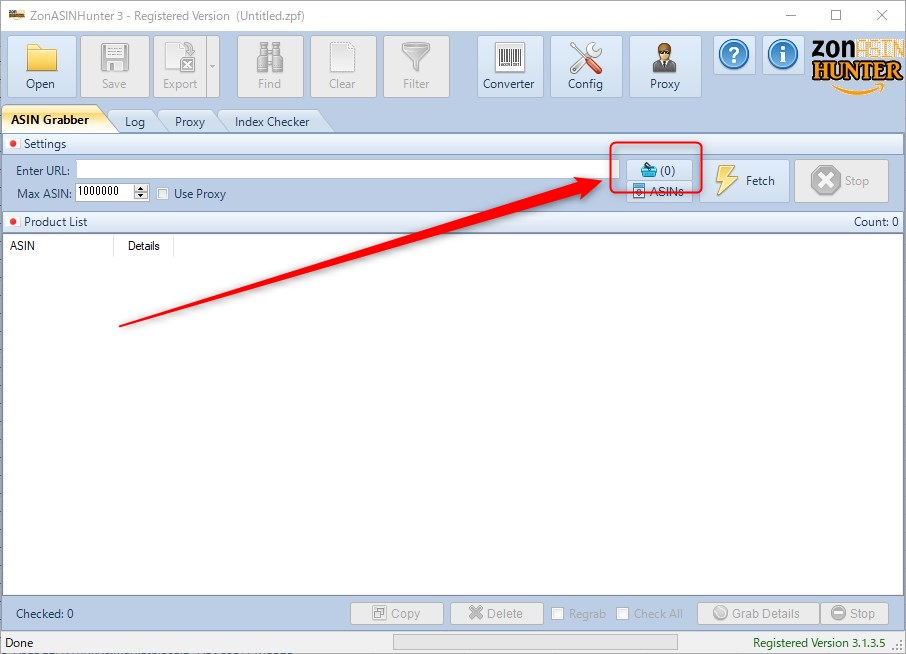
Task: Click the Product List section header
Action: pyautogui.click(x=454, y=222)
